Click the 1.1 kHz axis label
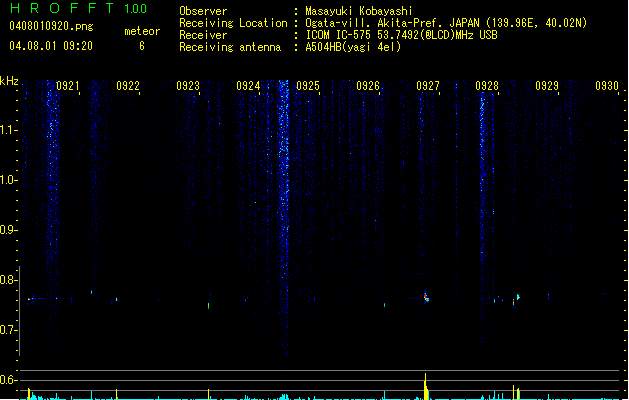The width and height of the screenshot is (629, 400). [x=7, y=130]
